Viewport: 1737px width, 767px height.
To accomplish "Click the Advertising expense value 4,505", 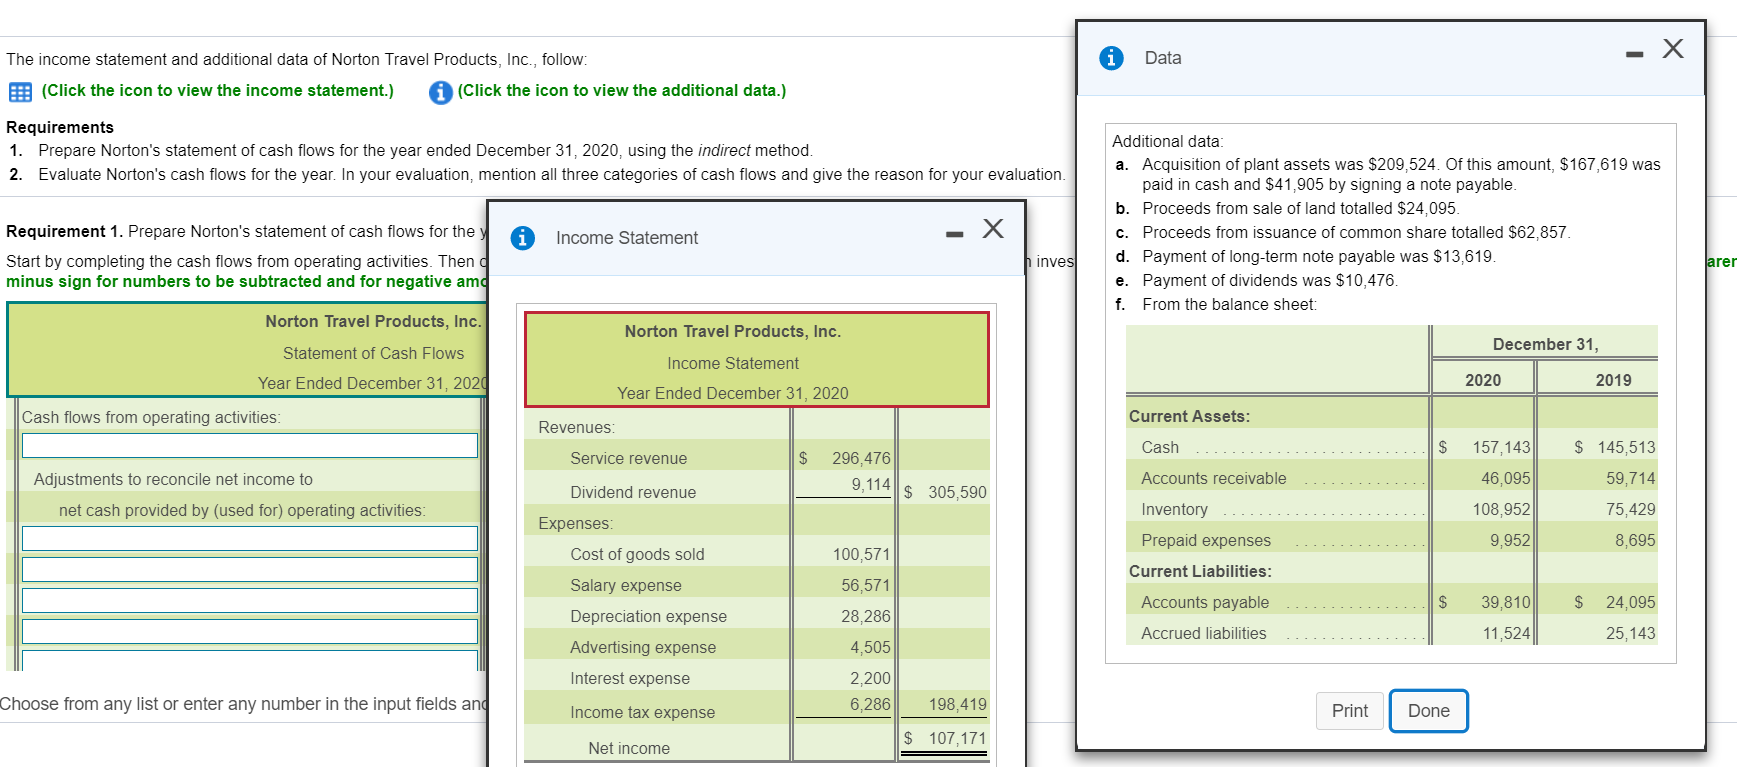I will (870, 648).
